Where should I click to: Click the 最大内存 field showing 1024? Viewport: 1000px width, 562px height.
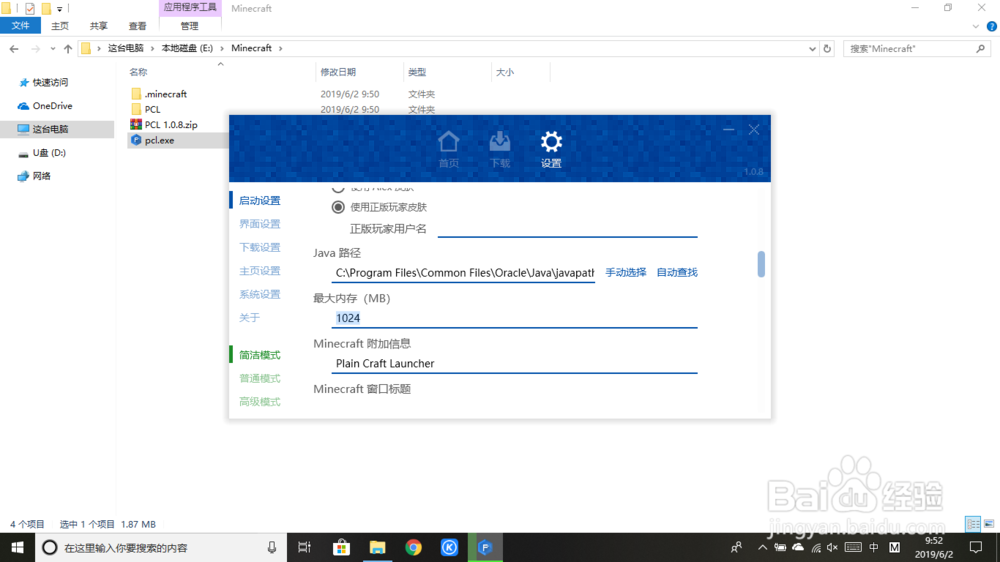pyautogui.click(x=514, y=318)
